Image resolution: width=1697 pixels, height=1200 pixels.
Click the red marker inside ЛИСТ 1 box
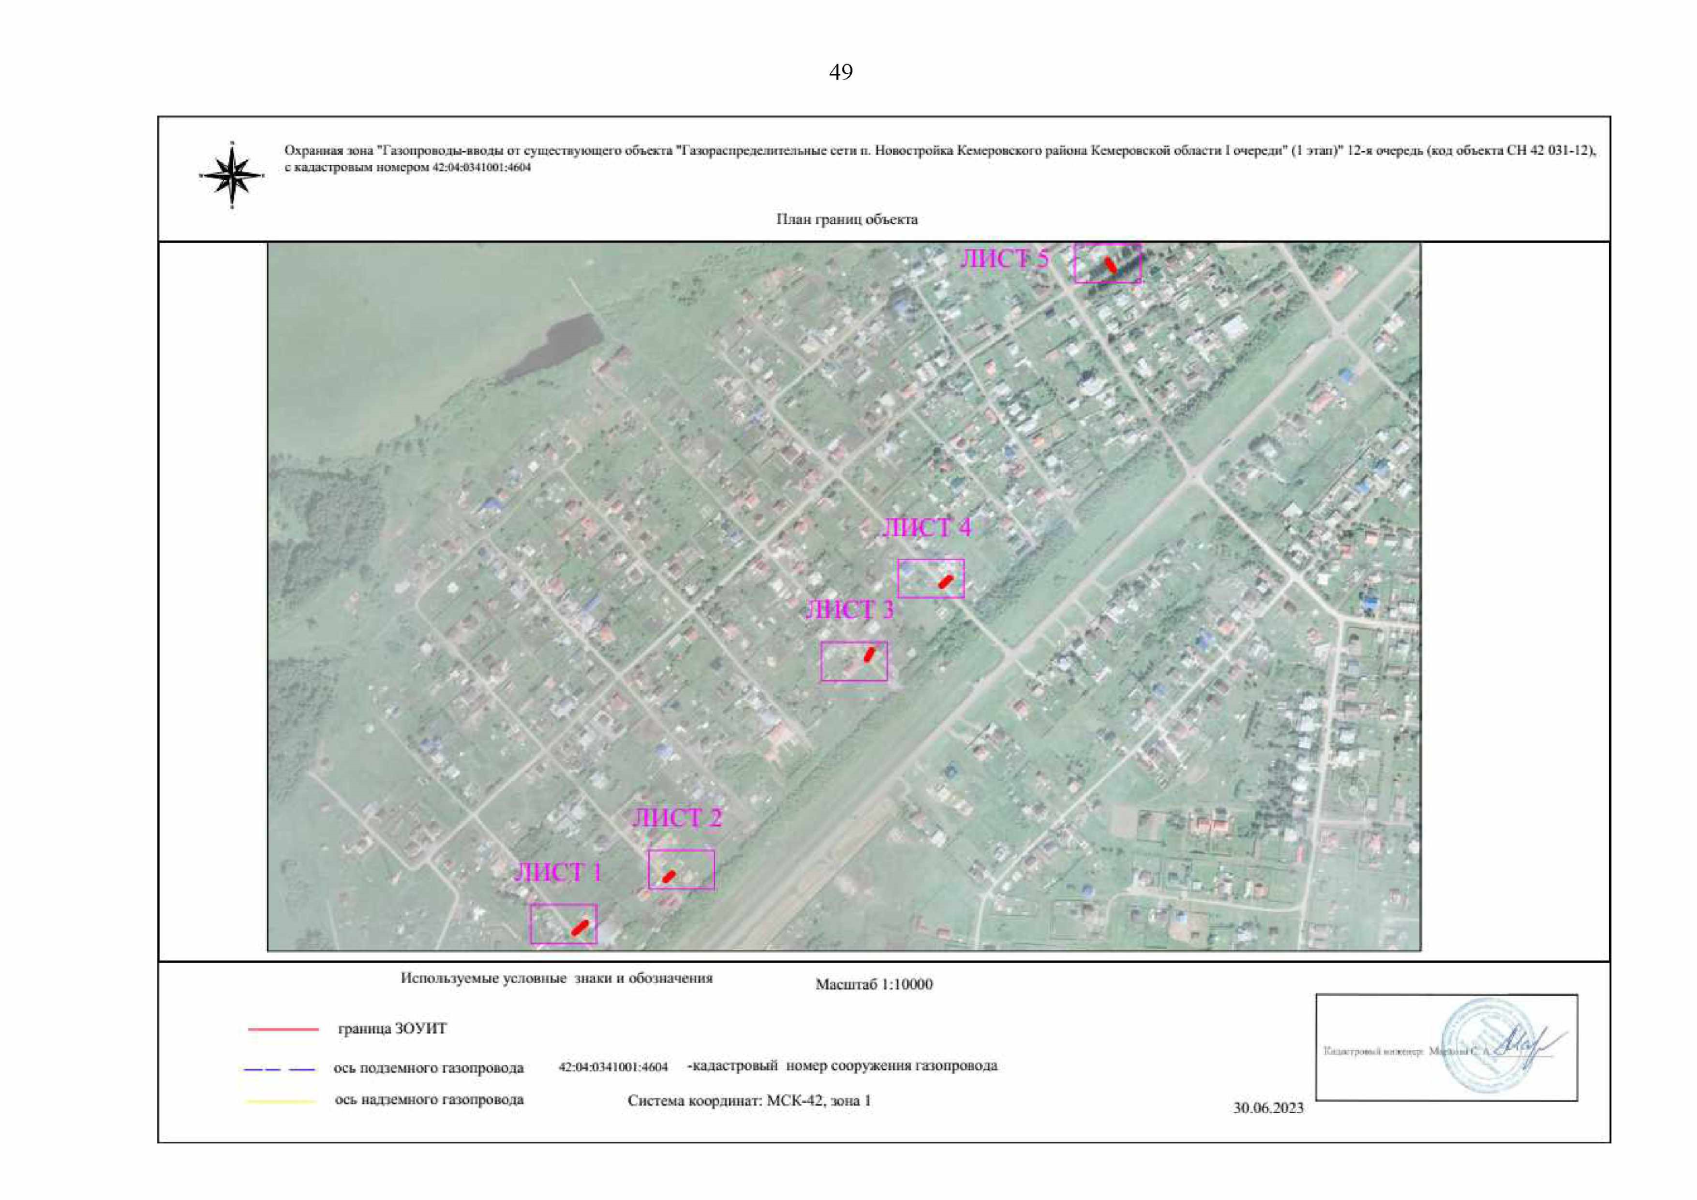(x=579, y=928)
